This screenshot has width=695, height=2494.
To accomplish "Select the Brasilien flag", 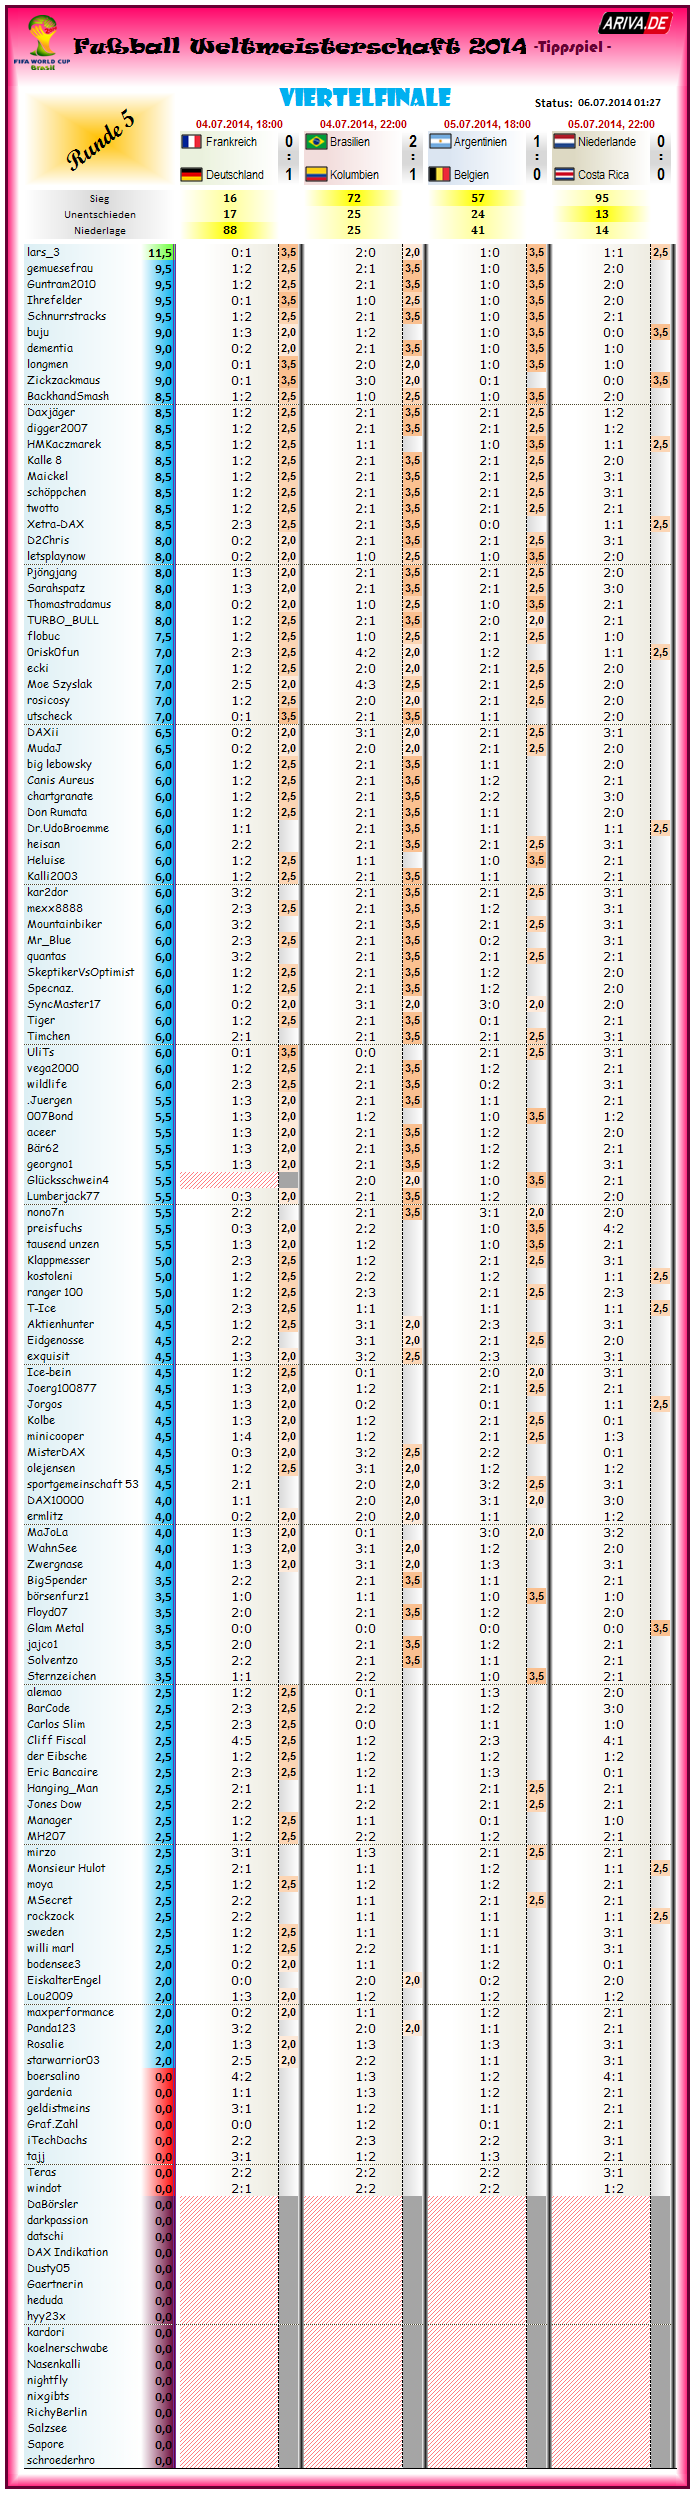I will 316,142.
